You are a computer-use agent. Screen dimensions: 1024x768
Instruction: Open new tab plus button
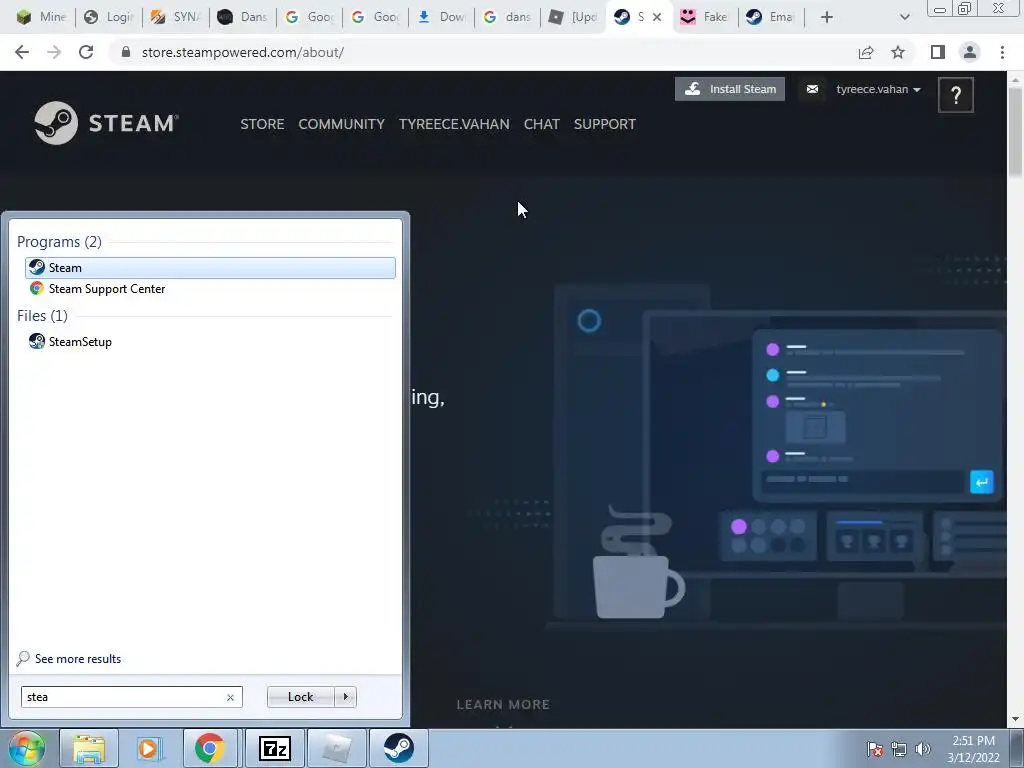[x=827, y=17]
